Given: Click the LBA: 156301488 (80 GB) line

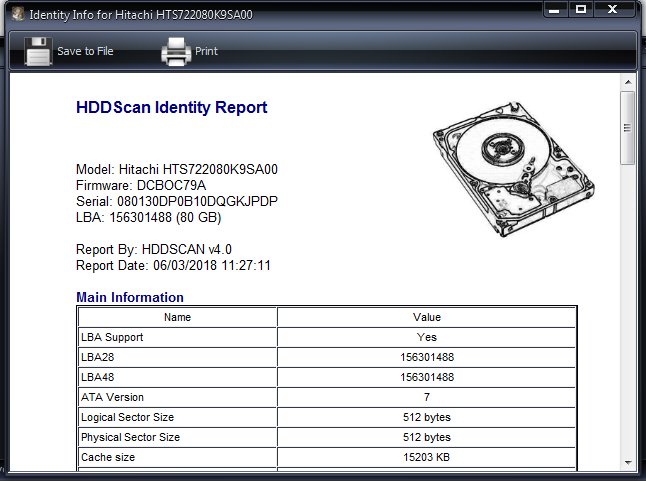Looking at the screenshot, I should [x=149, y=217].
